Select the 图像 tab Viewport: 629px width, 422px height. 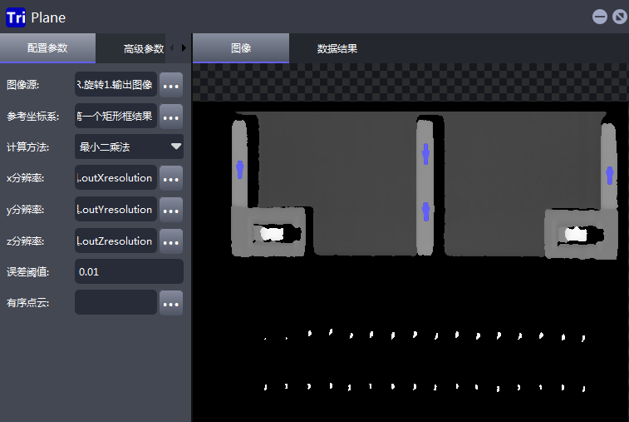coord(240,48)
